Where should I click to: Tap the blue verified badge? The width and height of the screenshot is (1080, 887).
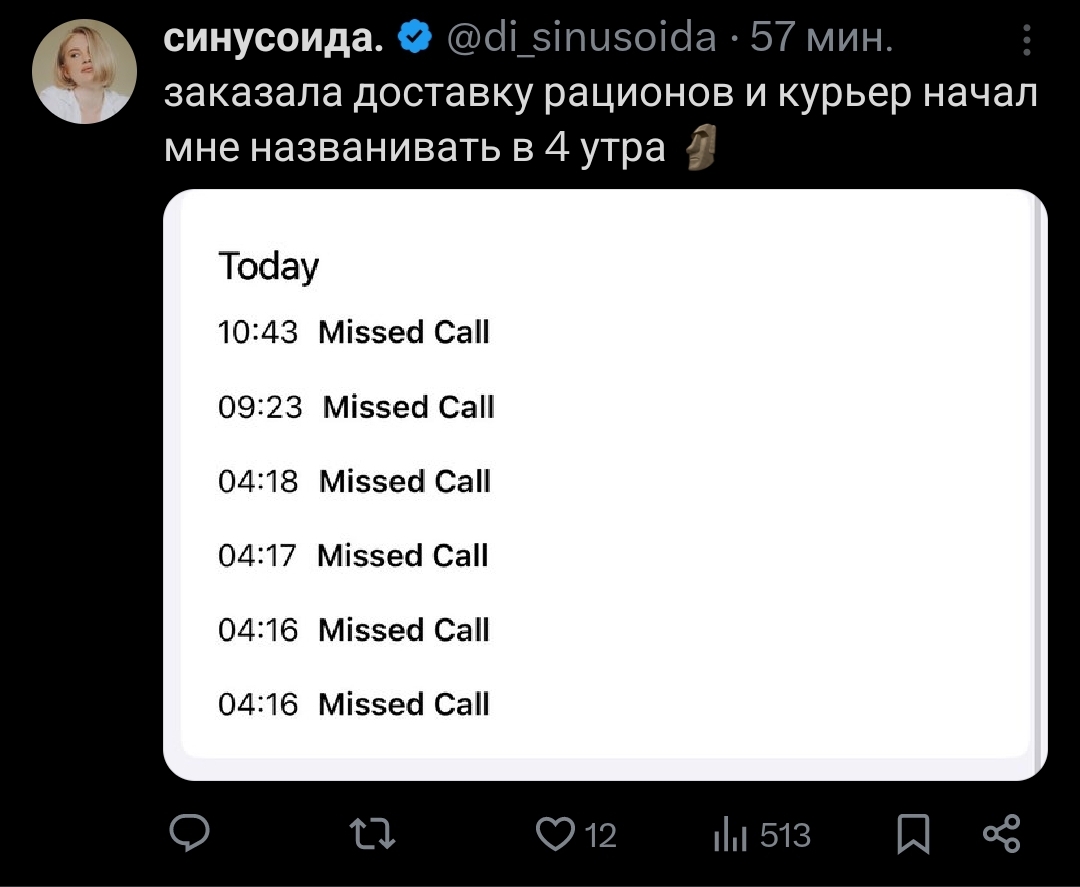click(x=415, y=37)
